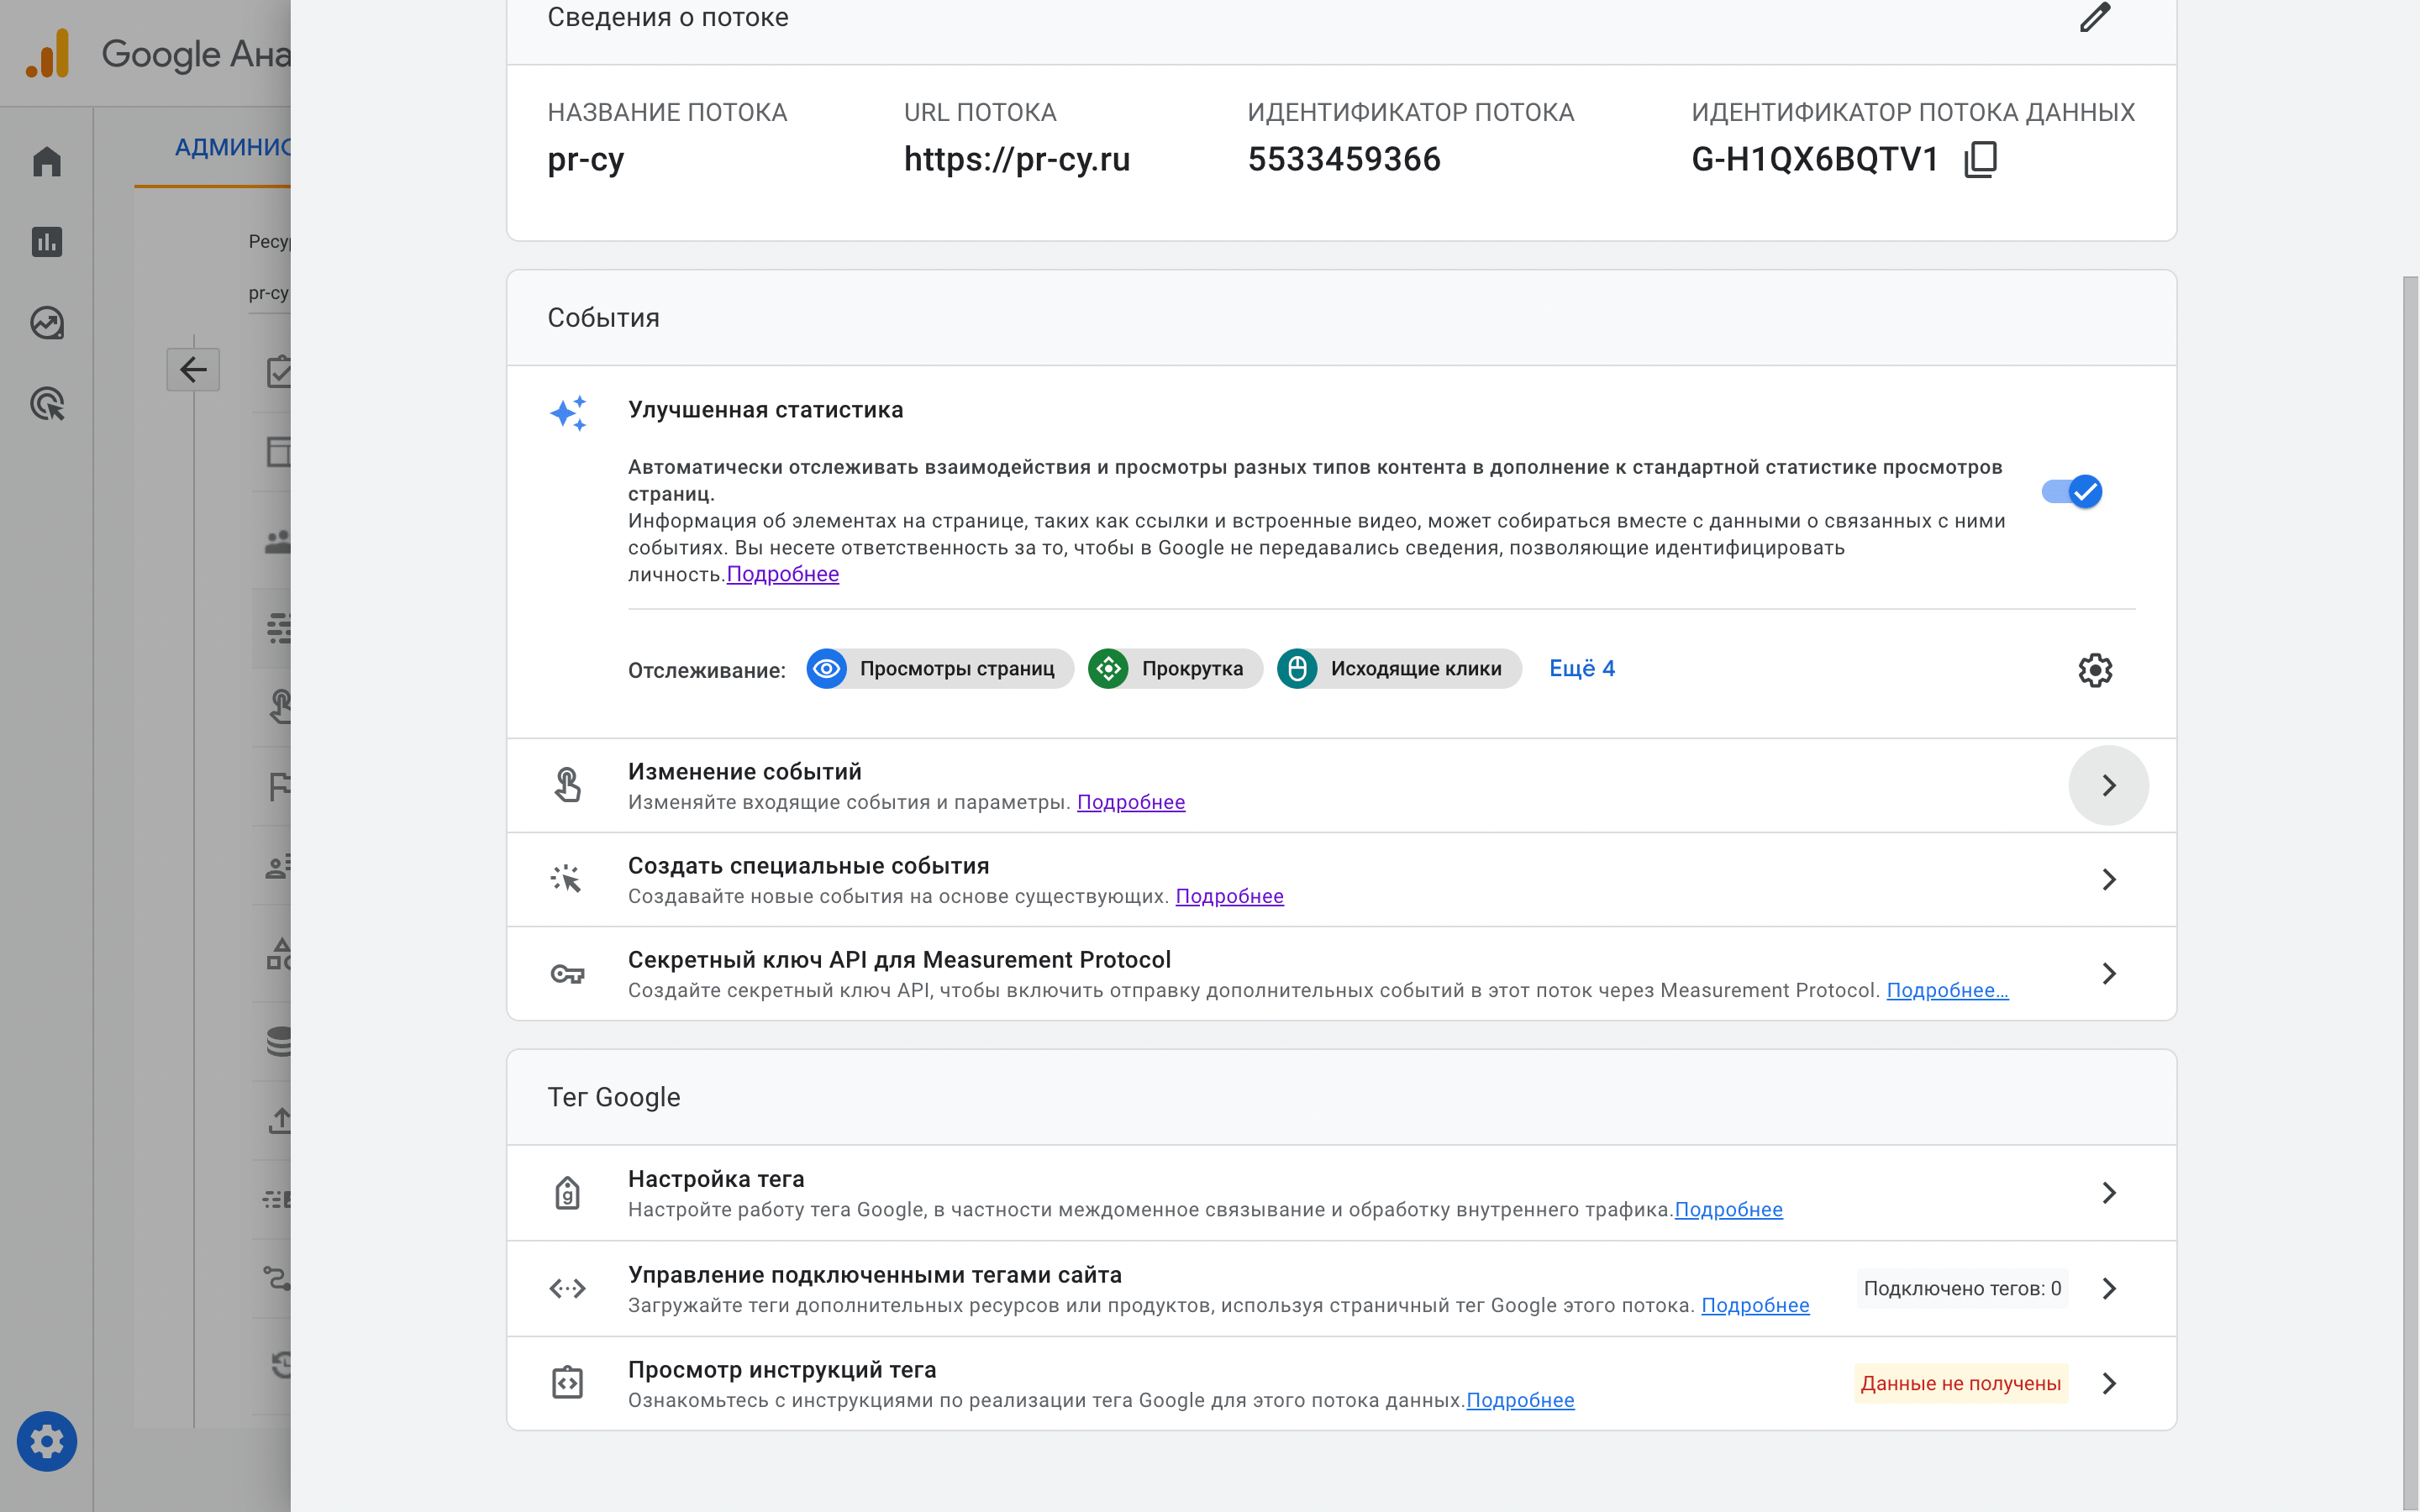
Task: Click the Подключено тегов: 0 badge
Action: (1962, 1288)
